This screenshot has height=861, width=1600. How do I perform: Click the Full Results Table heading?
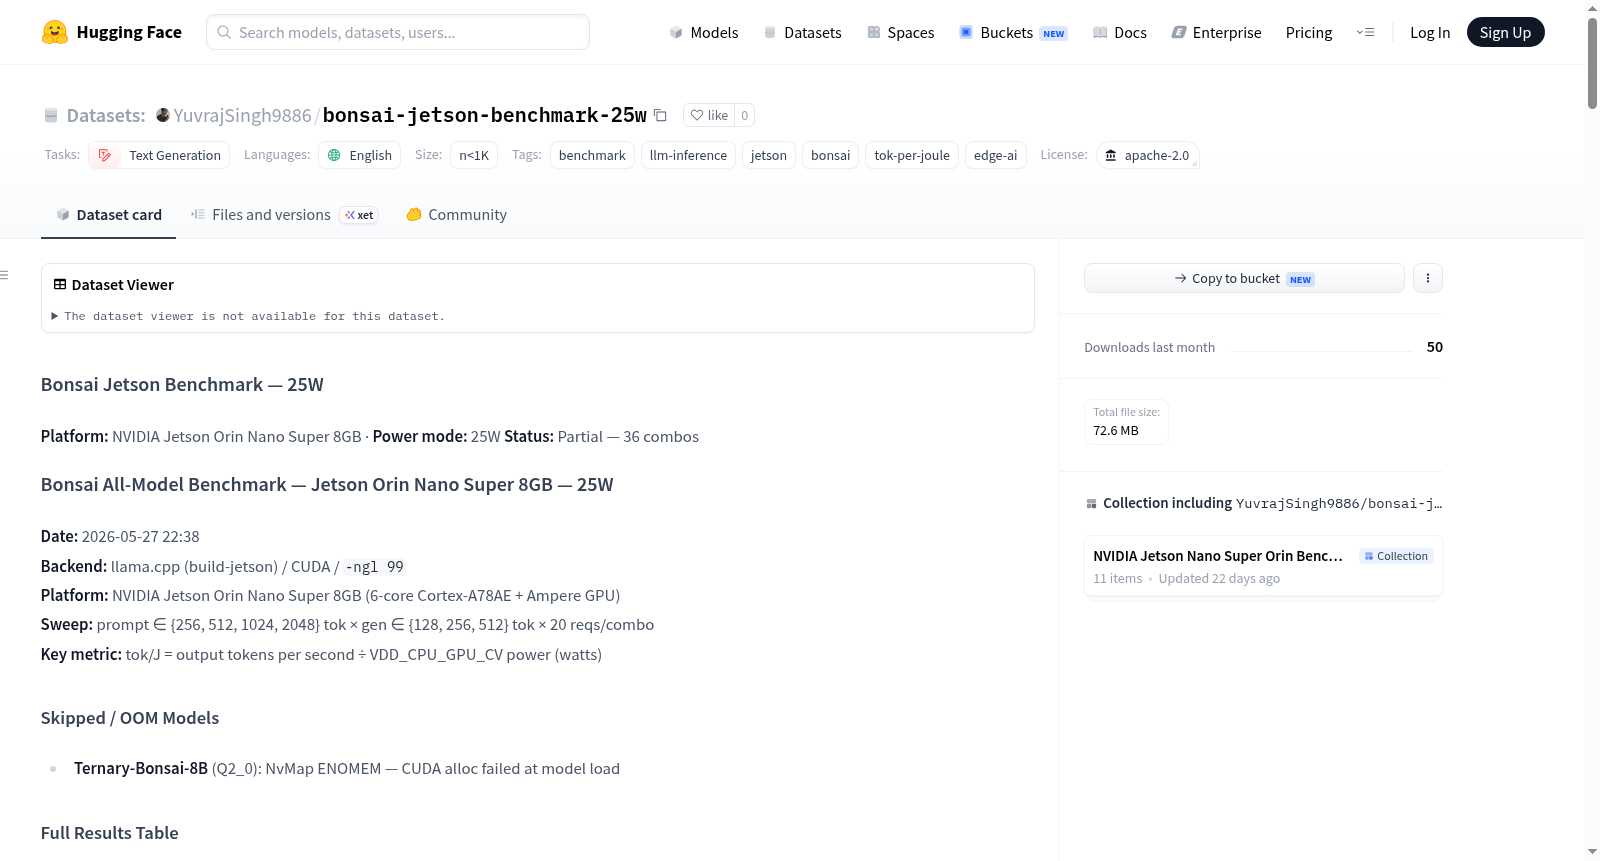point(110,833)
